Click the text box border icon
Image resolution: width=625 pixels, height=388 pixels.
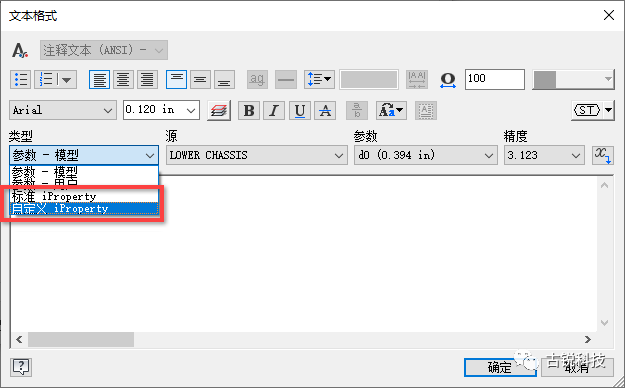click(426, 110)
